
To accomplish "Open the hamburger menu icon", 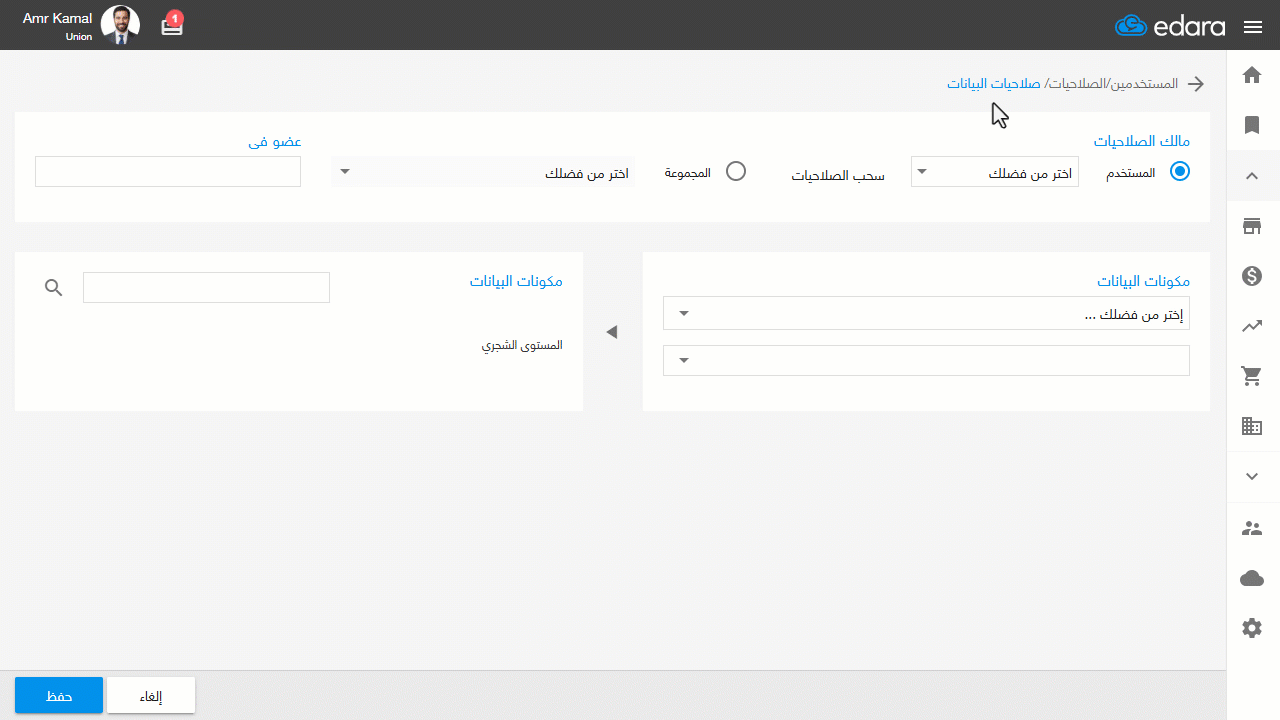I will click(1253, 27).
